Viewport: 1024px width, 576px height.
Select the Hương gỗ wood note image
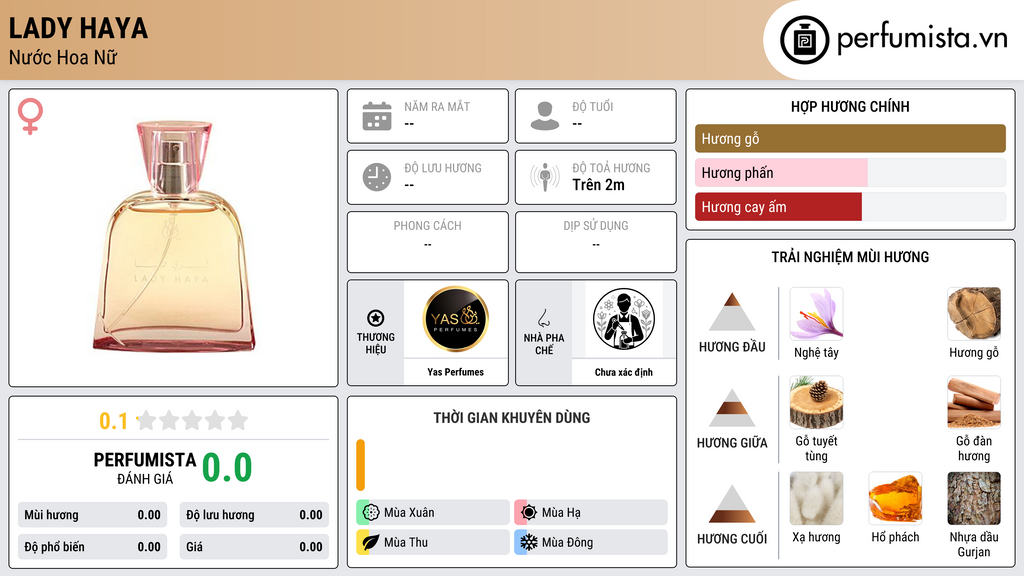click(x=974, y=314)
